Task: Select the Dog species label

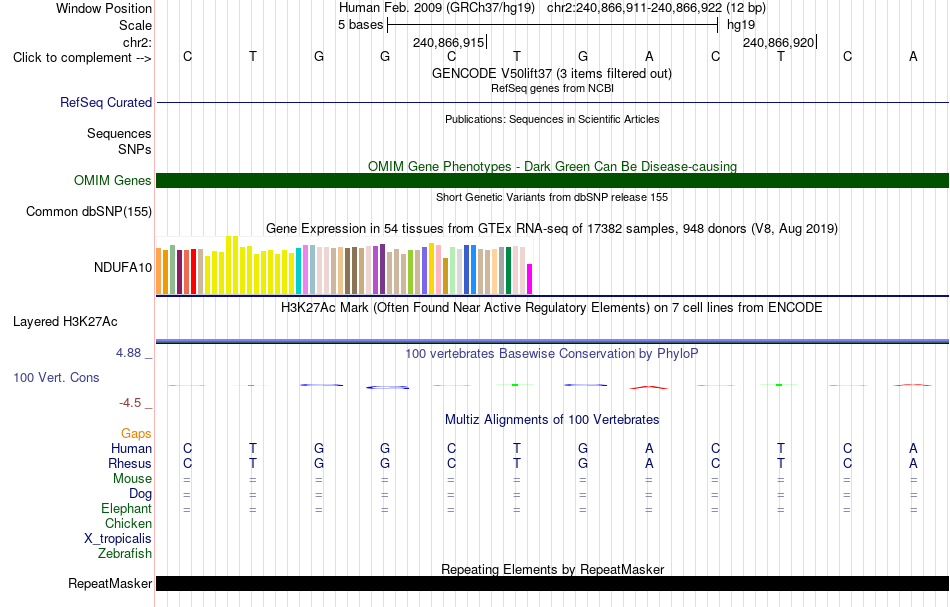Action: tap(140, 494)
